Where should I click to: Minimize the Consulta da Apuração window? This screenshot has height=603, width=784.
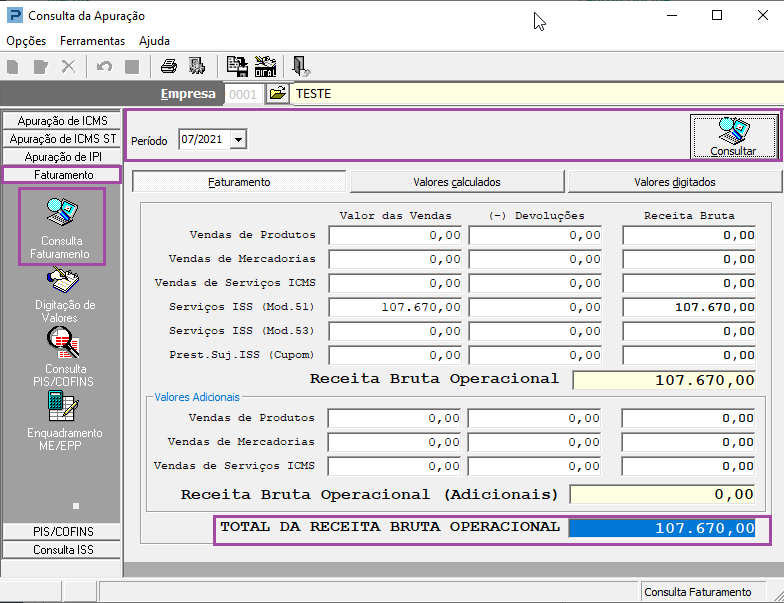click(672, 16)
